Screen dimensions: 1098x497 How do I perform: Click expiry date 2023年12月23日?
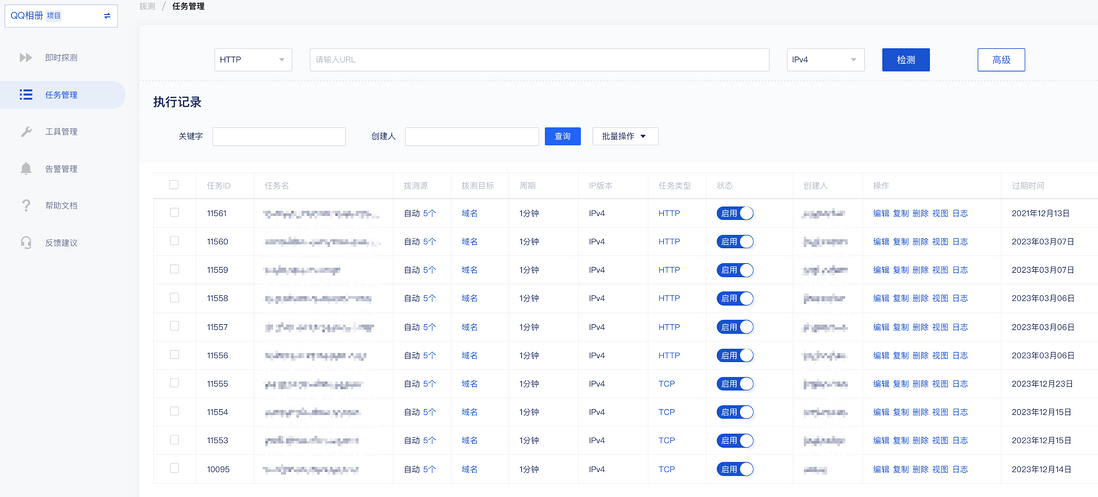point(1043,384)
